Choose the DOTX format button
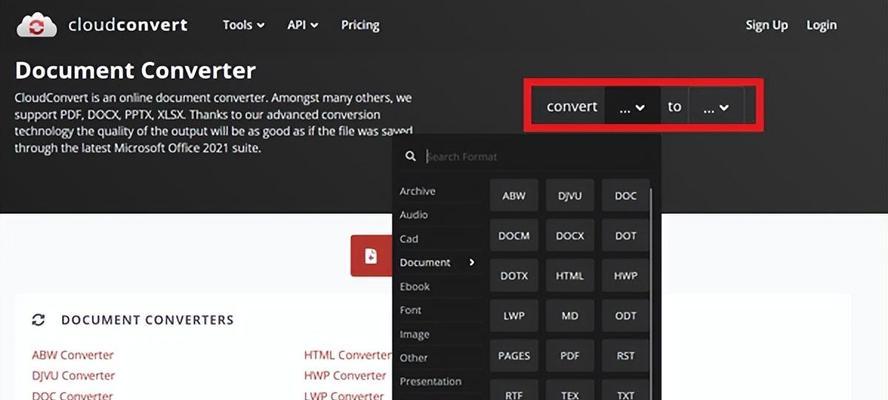This screenshot has width=888, height=400. [x=514, y=276]
